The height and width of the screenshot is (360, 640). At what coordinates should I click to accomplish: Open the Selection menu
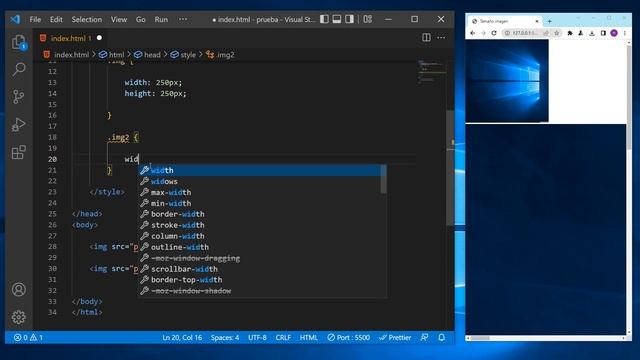[87, 19]
